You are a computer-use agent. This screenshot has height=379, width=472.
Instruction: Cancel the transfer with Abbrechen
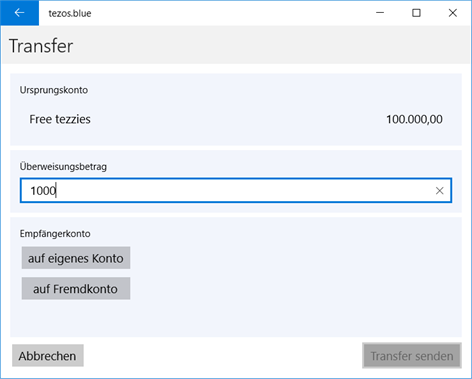point(48,356)
